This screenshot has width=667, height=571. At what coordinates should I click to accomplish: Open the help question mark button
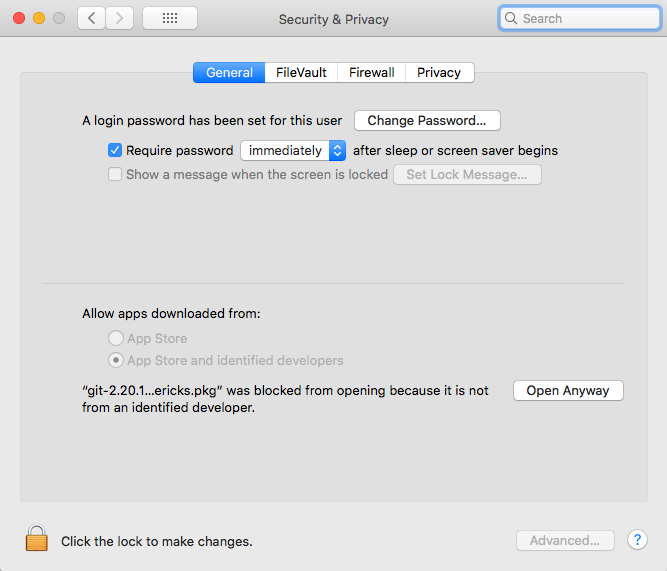tap(637, 540)
